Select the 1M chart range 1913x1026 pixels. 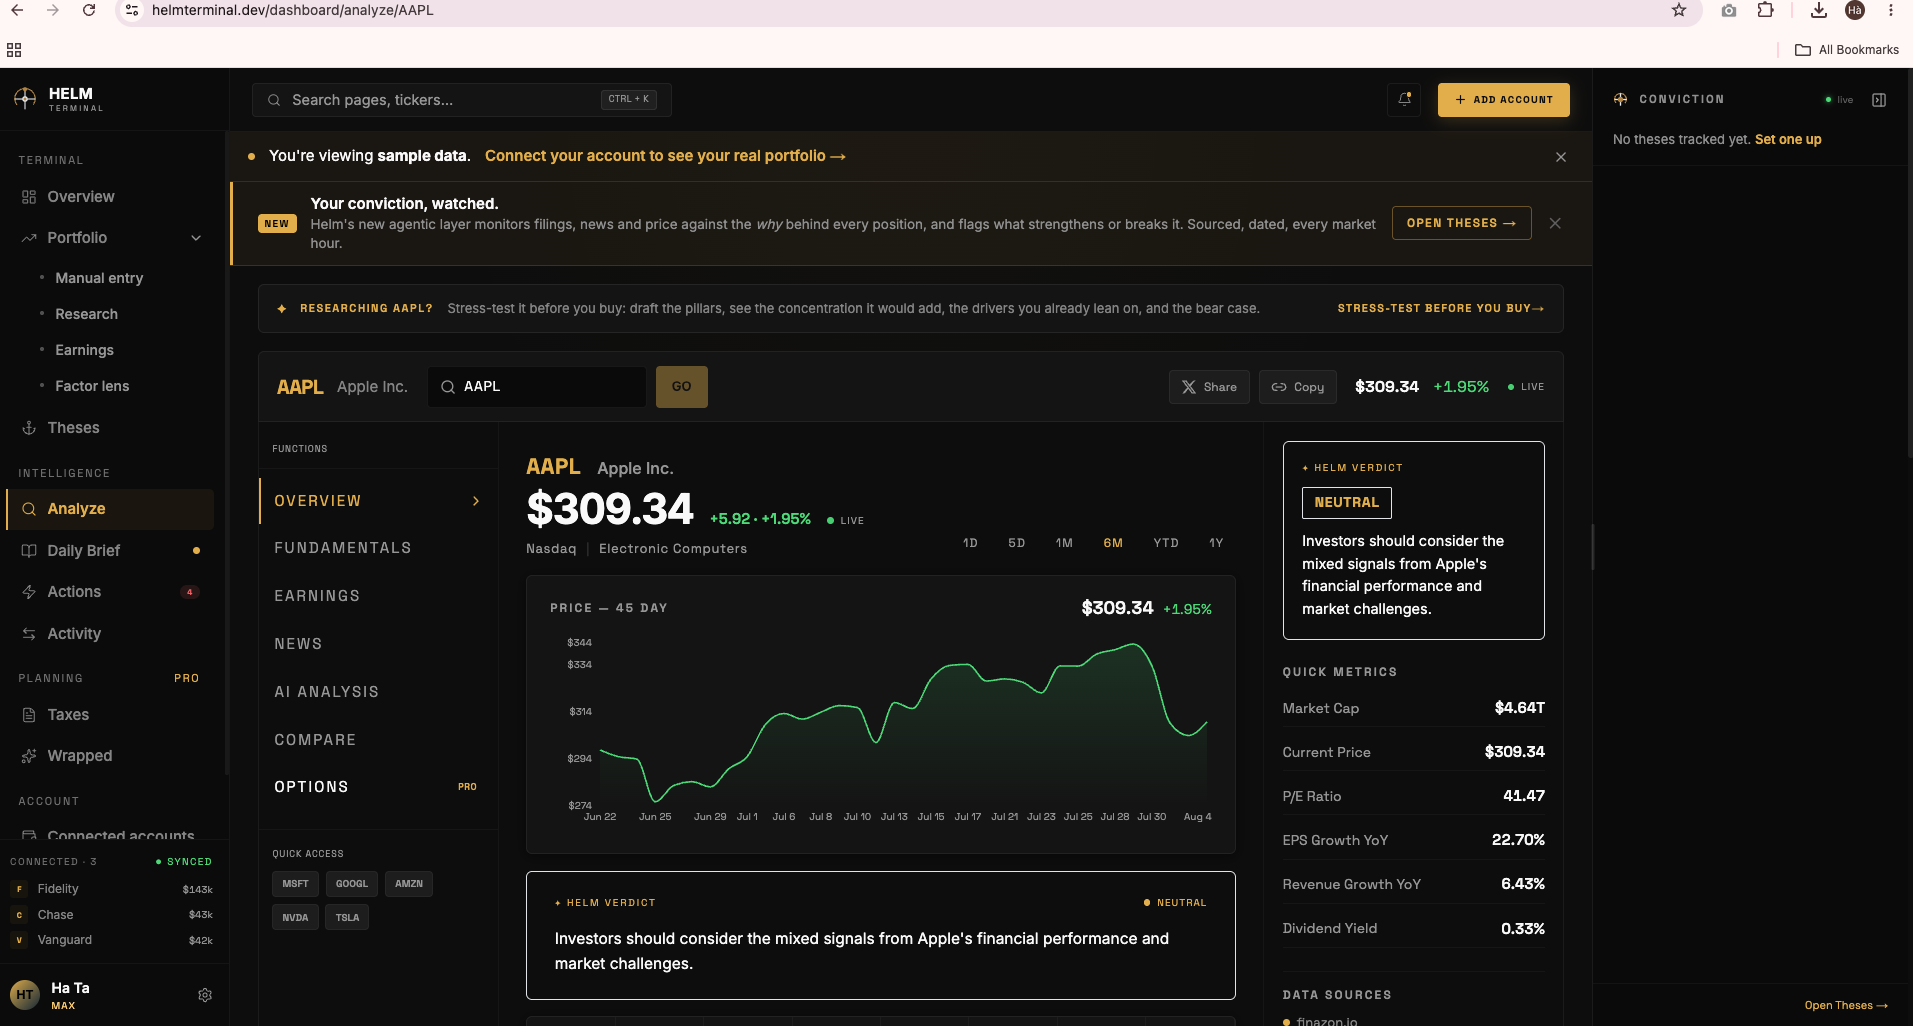pyautogui.click(x=1064, y=543)
